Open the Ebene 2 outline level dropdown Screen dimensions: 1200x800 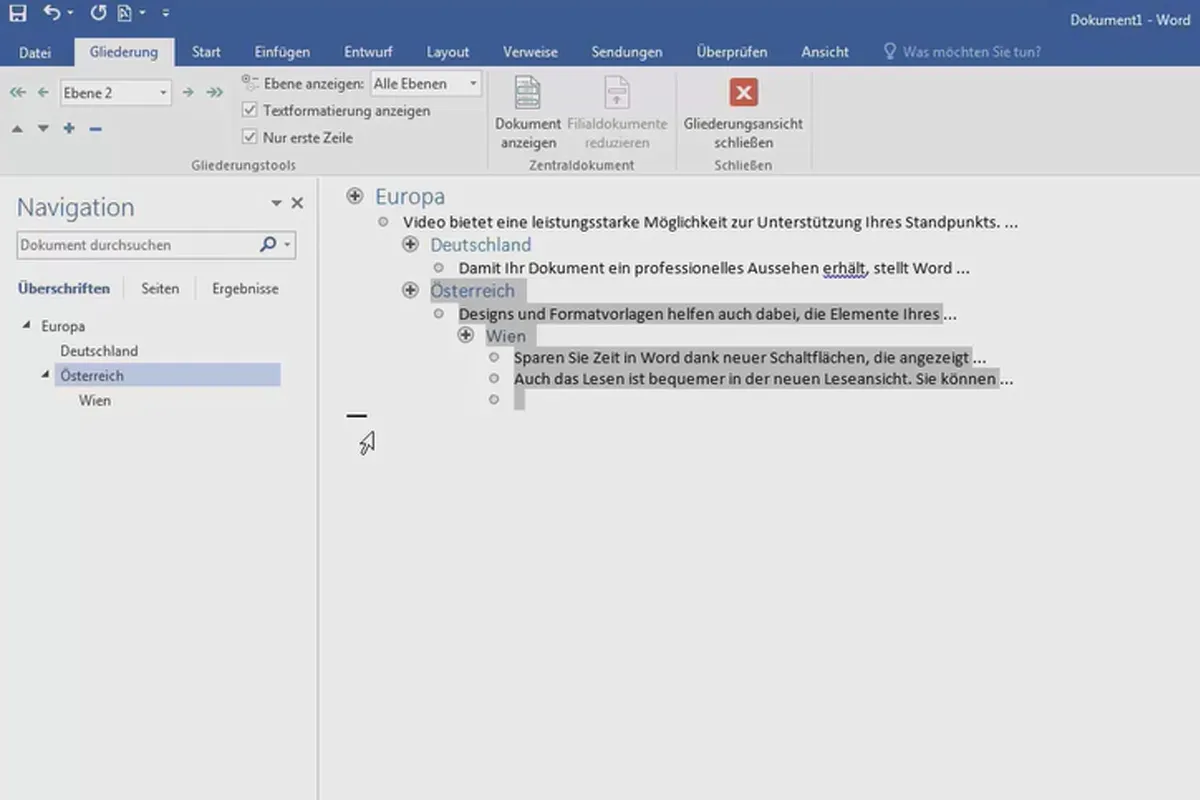116,93
